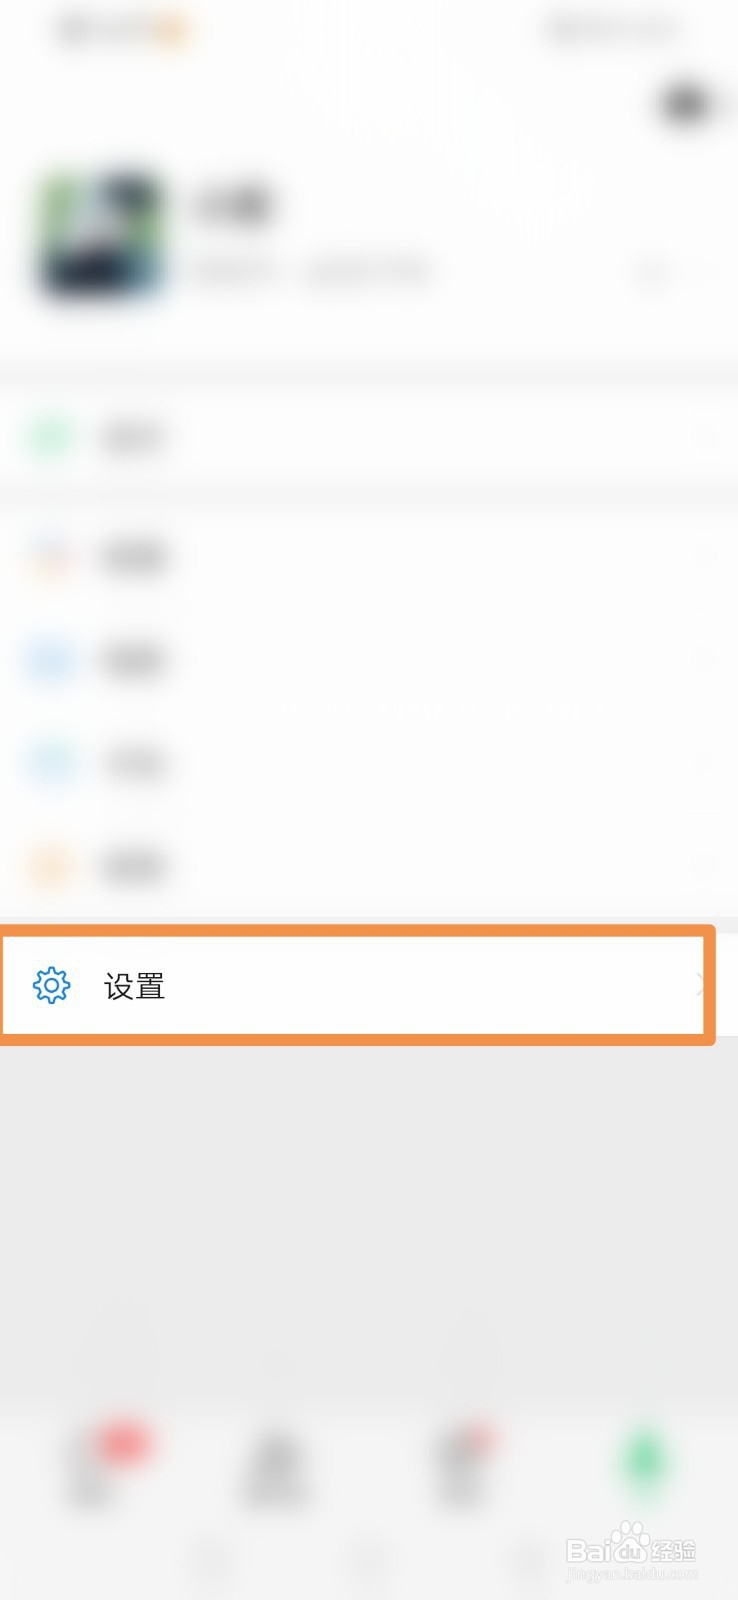Tap the blurred dark-blue list icon
Image resolution: width=738 pixels, height=1600 pixels.
(x=50, y=661)
